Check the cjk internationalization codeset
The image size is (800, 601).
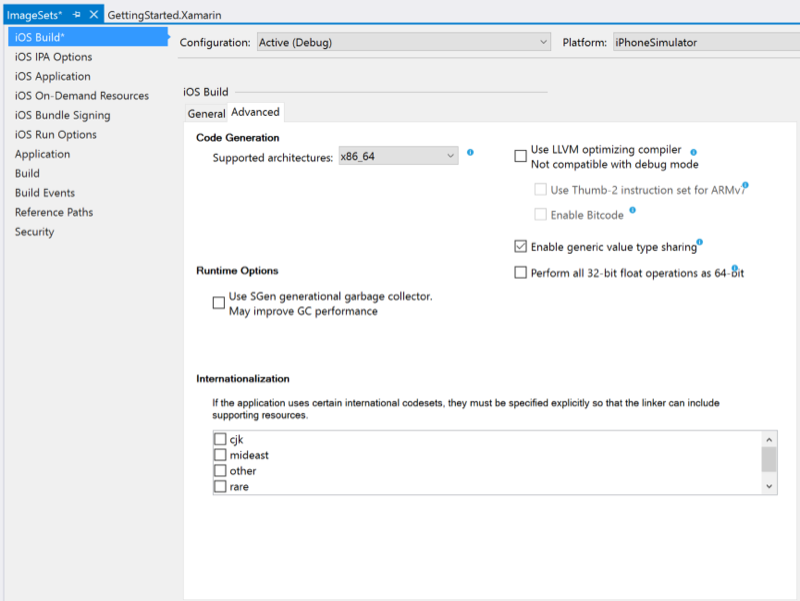click(x=221, y=439)
